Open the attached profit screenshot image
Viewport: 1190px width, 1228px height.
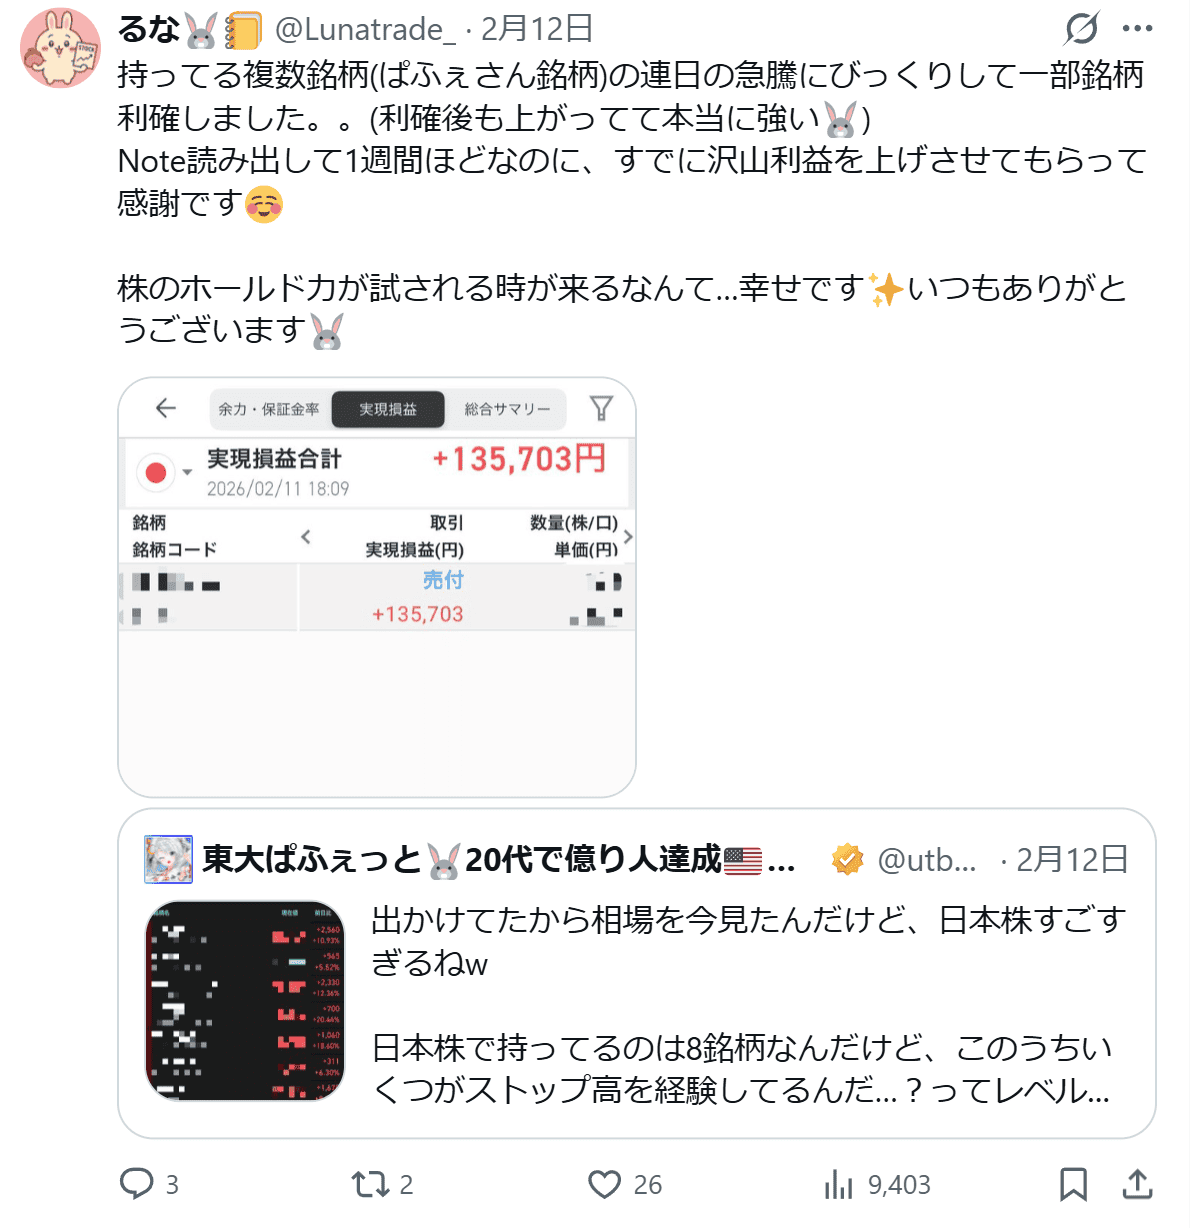point(377,587)
